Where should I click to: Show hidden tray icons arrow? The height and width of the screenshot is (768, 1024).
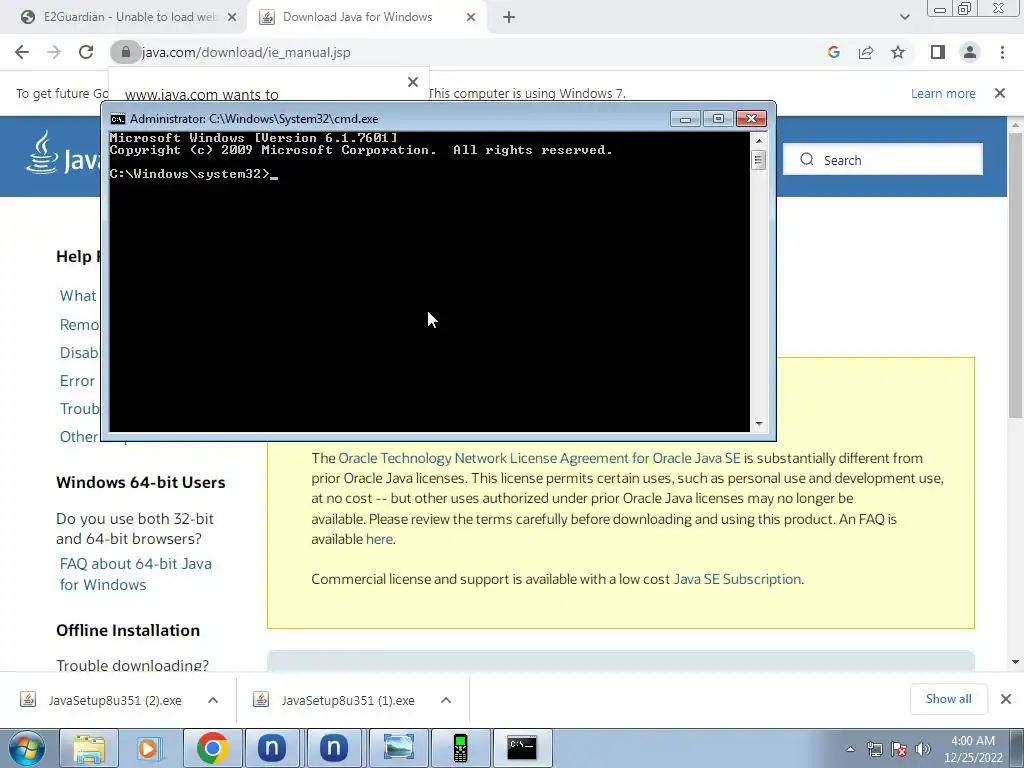pyautogui.click(x=850, y=749)
